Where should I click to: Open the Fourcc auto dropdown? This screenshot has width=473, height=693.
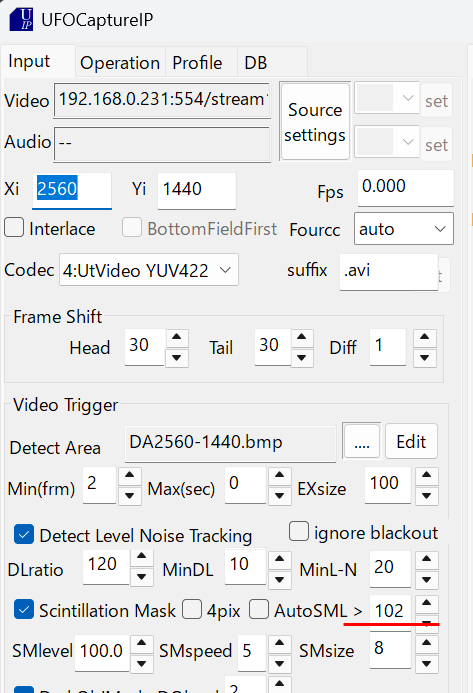tap(404, 229)
